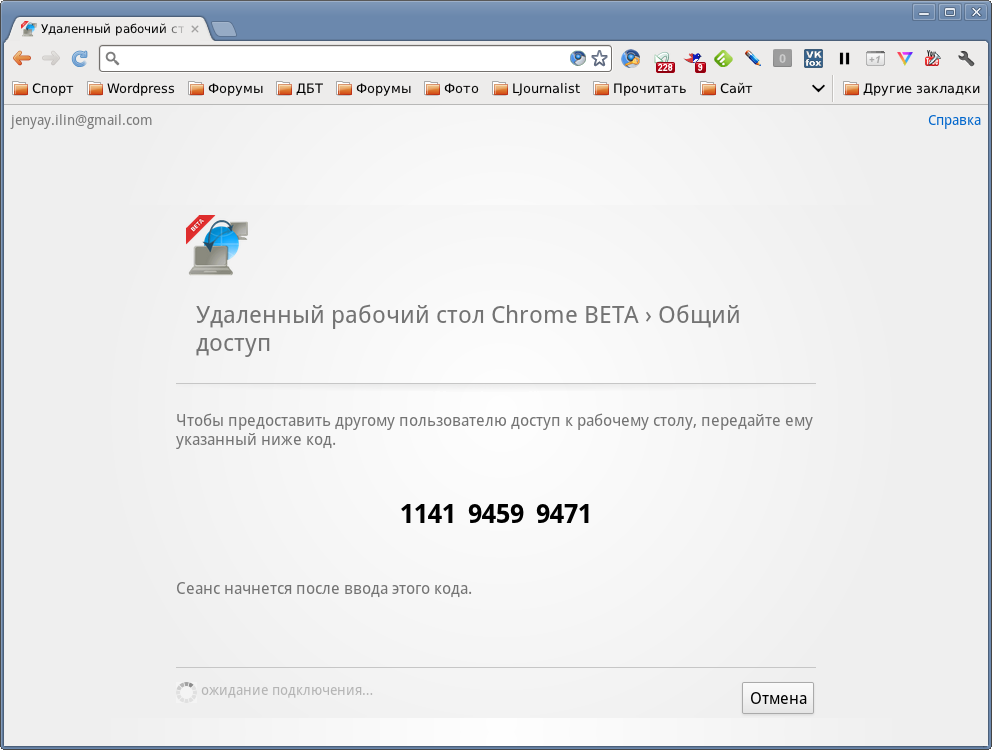992x750 pixels.
Task: Open the Сайт bookmarks folder
Action: point(726,89)
